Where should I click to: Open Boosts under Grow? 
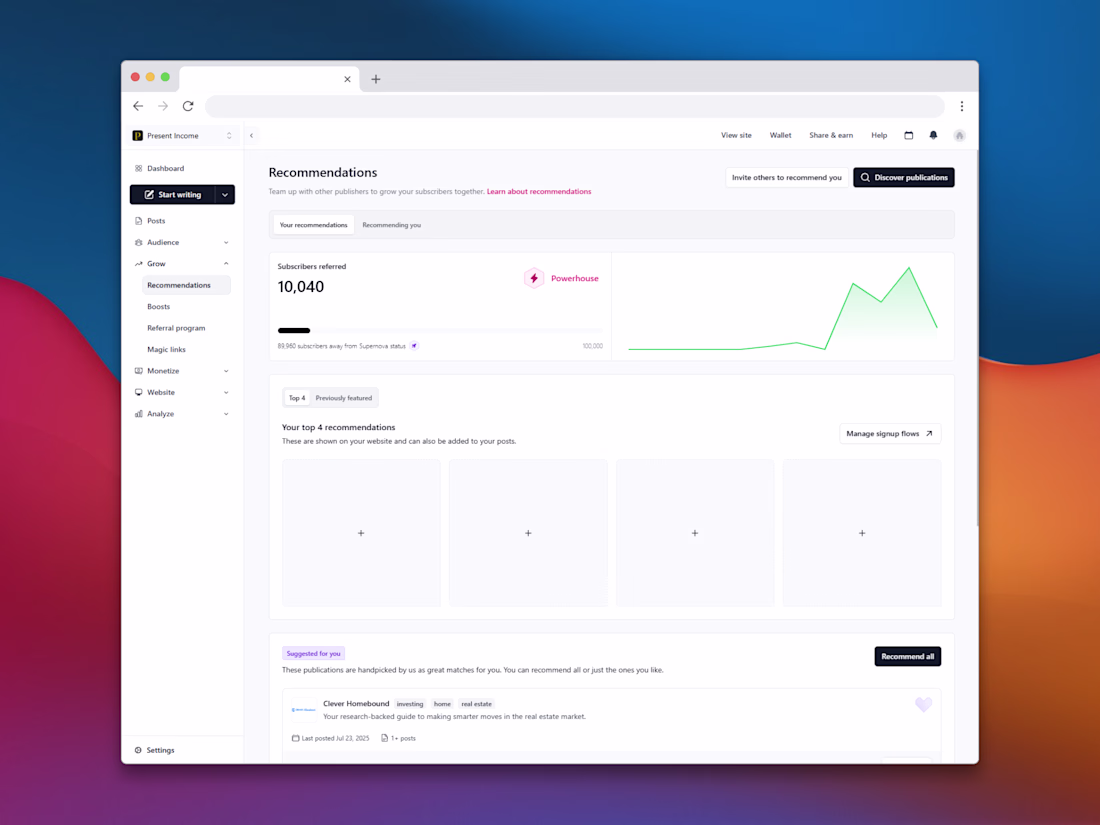159,307
